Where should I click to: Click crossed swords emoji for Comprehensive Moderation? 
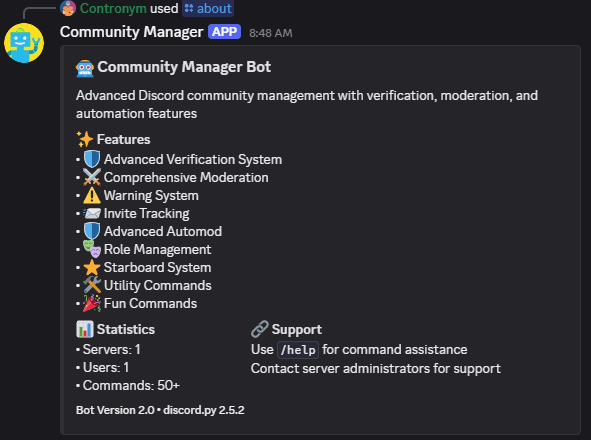click(x=92, y=177)
